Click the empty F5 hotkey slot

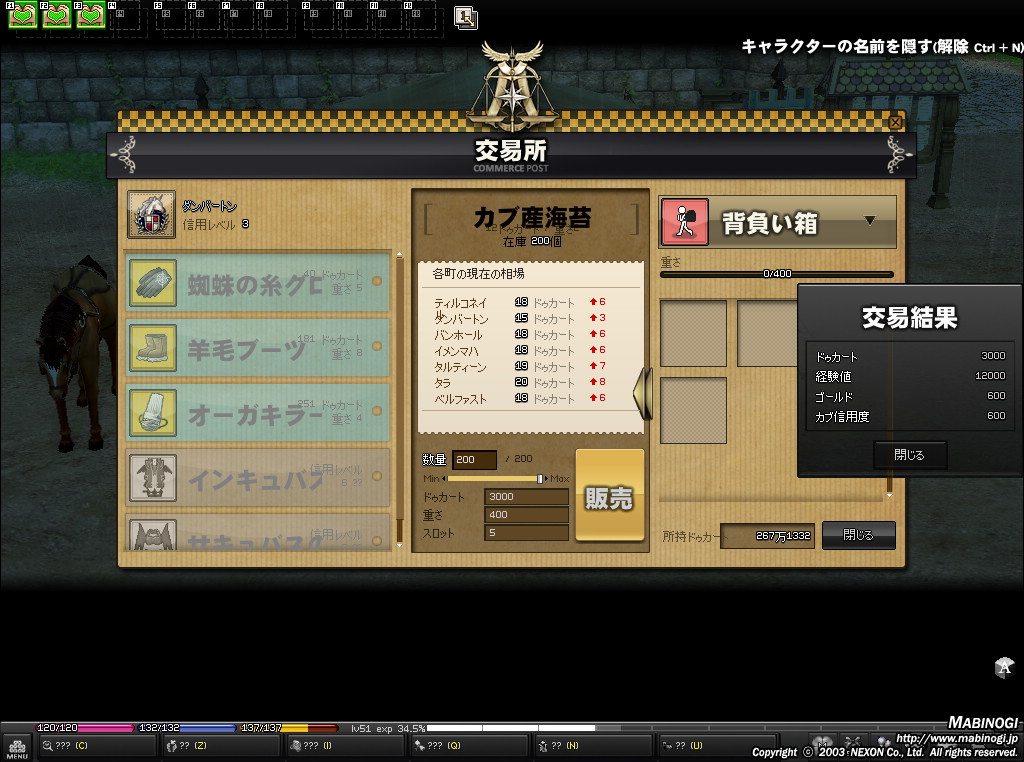click(x=170, y=16)
